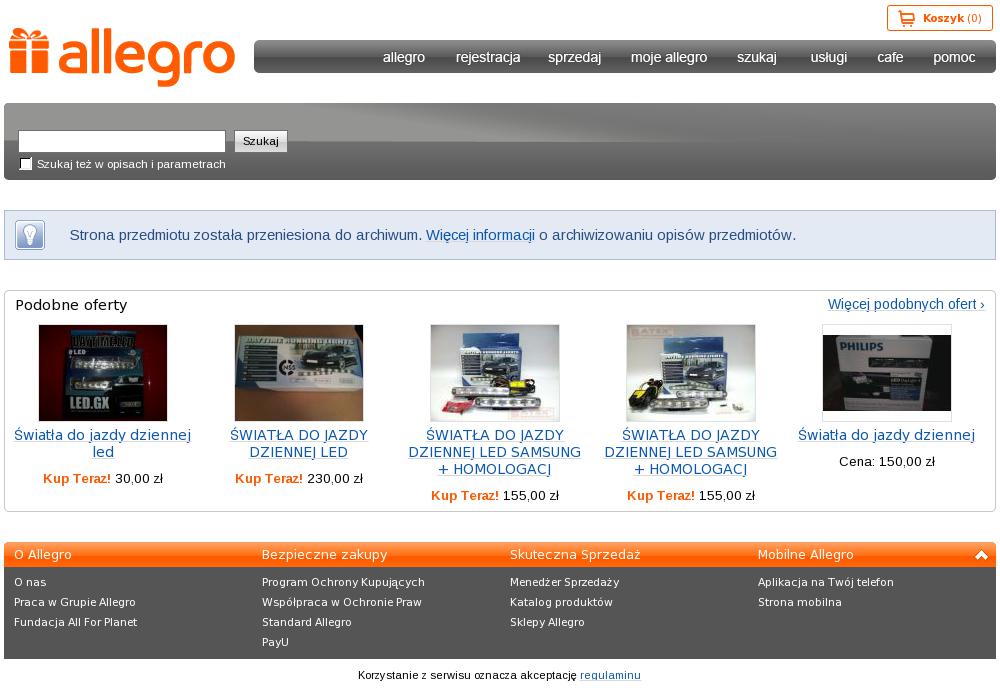
Task: Open Praca w Grupie Allegro link
Action: [75, 602]
